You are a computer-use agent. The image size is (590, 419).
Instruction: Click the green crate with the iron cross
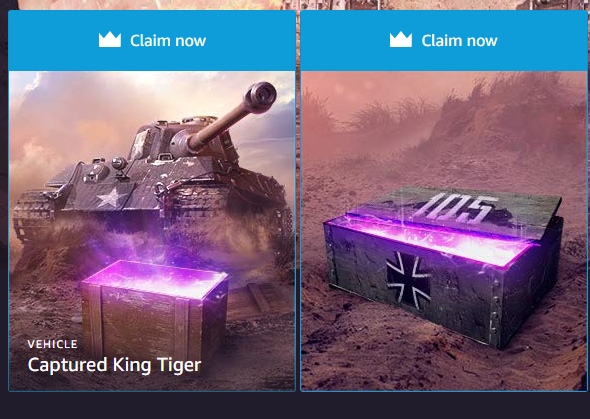(x=444, y=265)
